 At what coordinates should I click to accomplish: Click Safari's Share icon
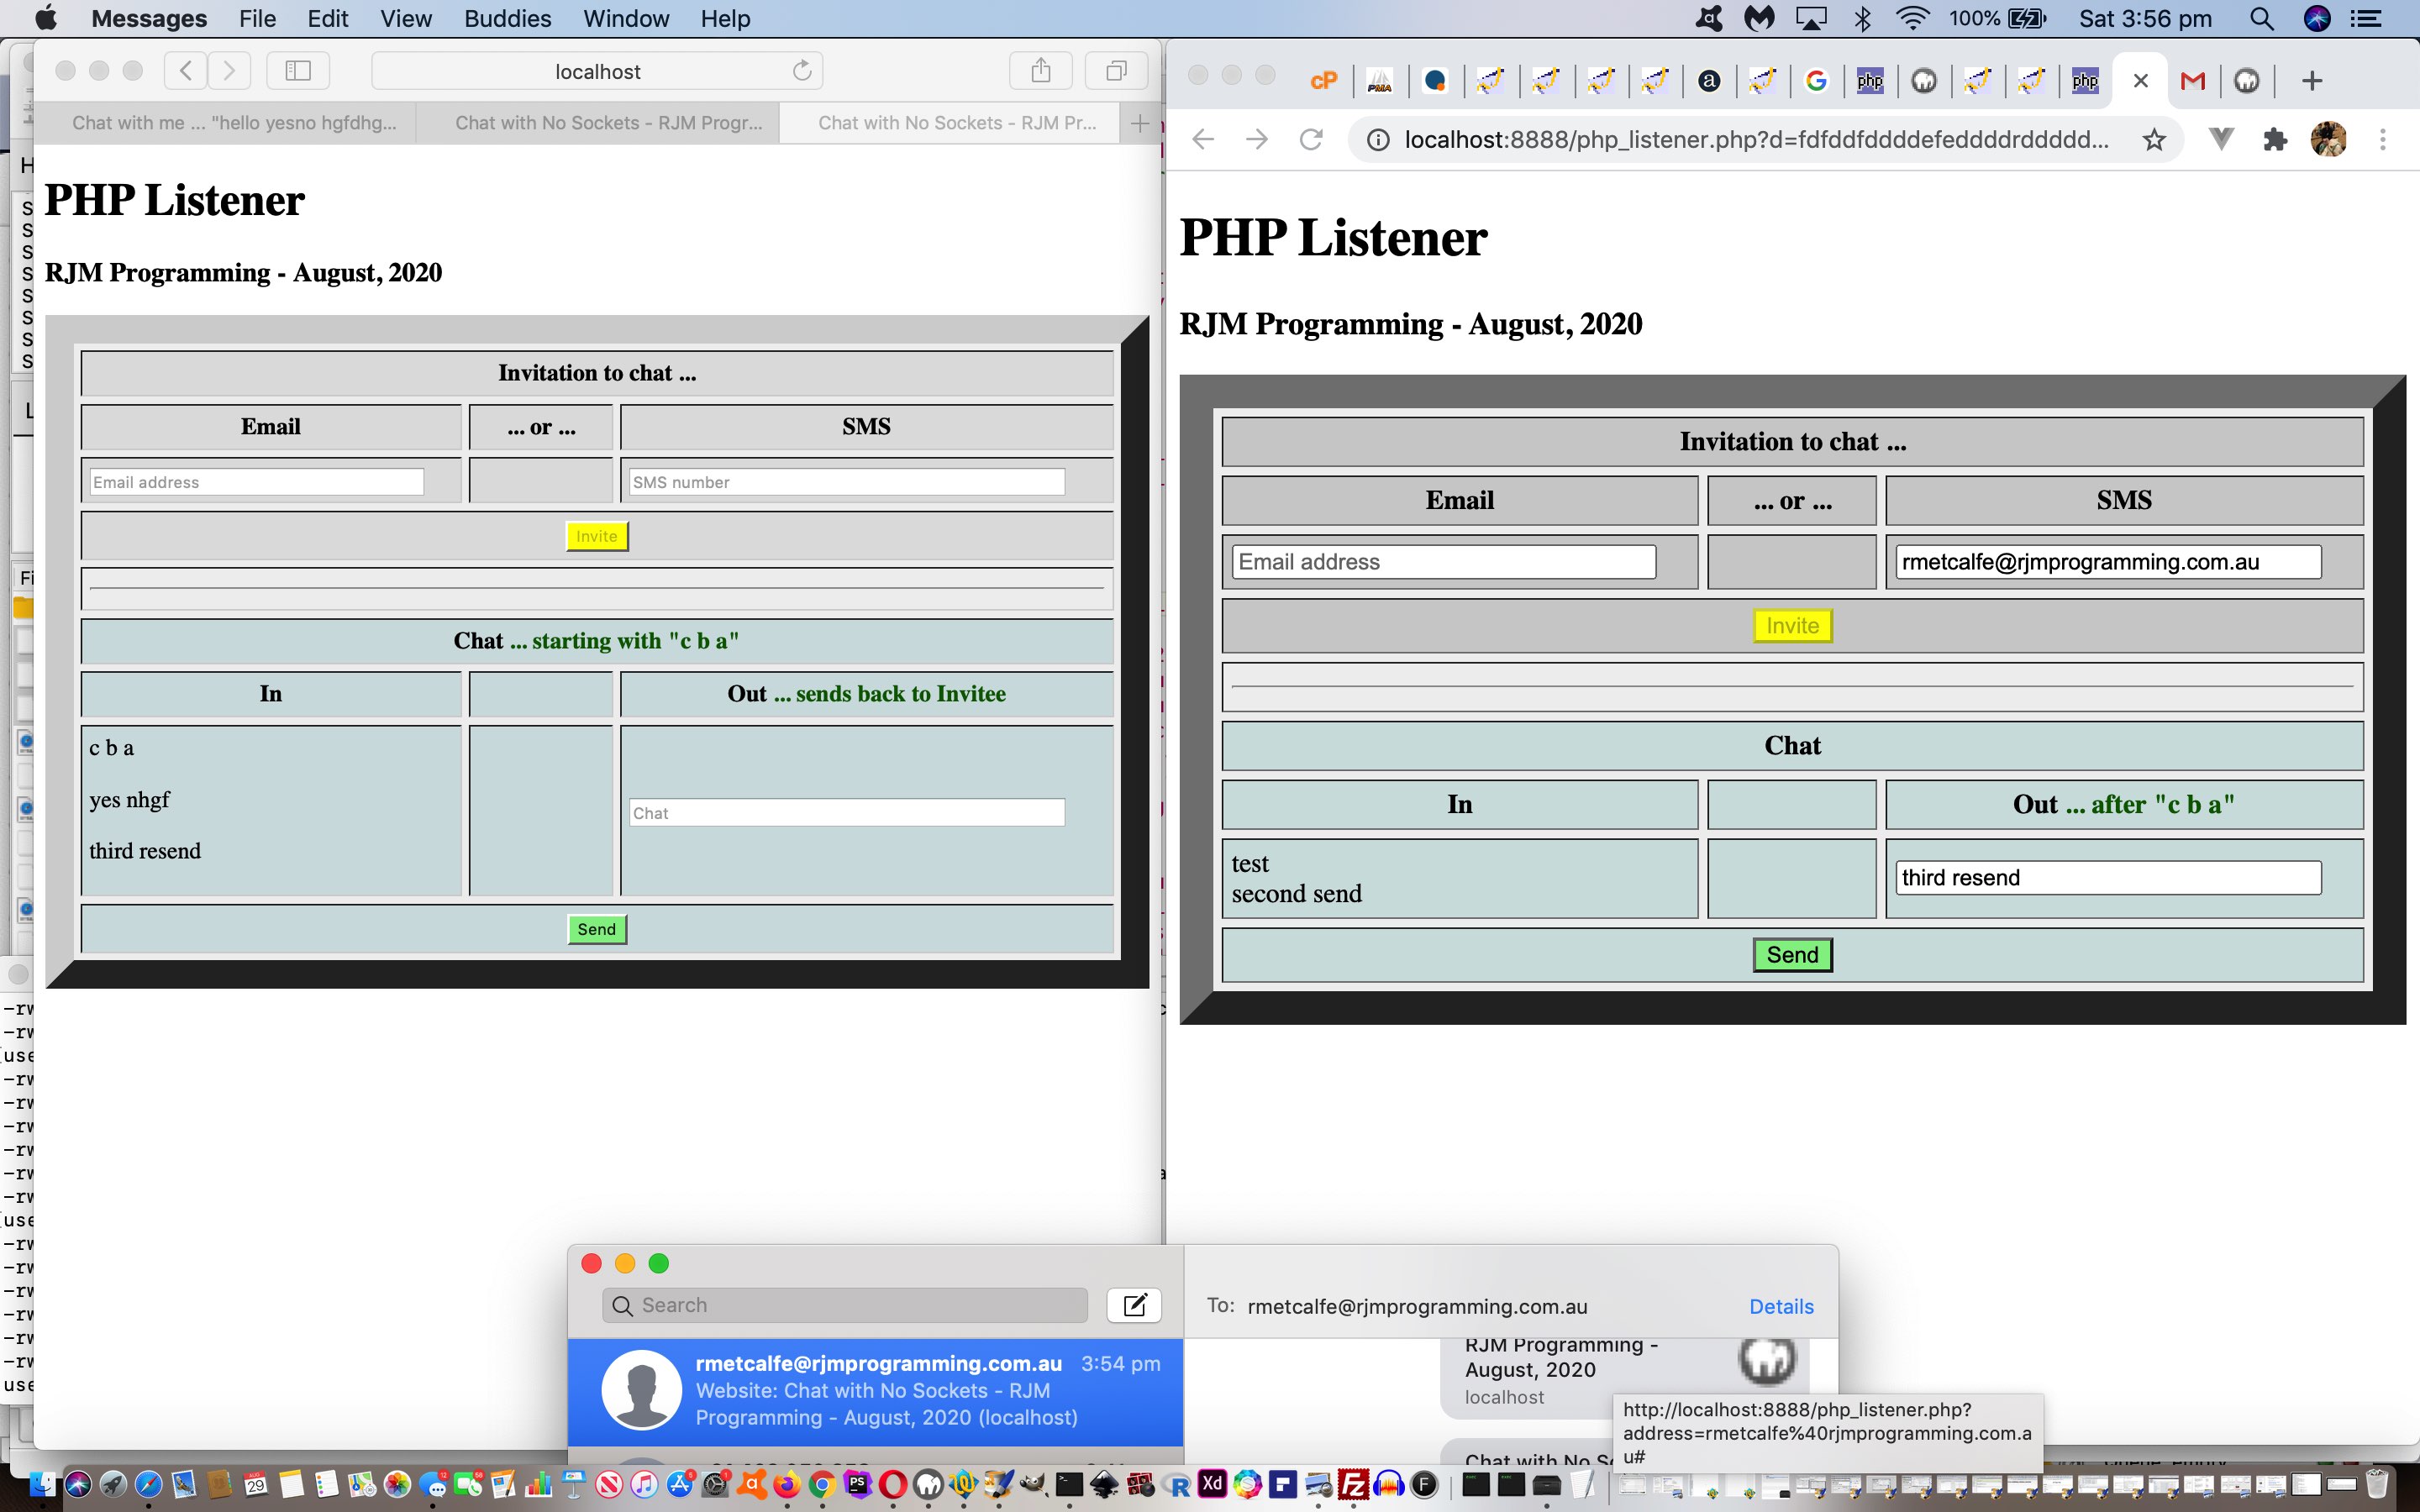click(x=1040, y=71)
